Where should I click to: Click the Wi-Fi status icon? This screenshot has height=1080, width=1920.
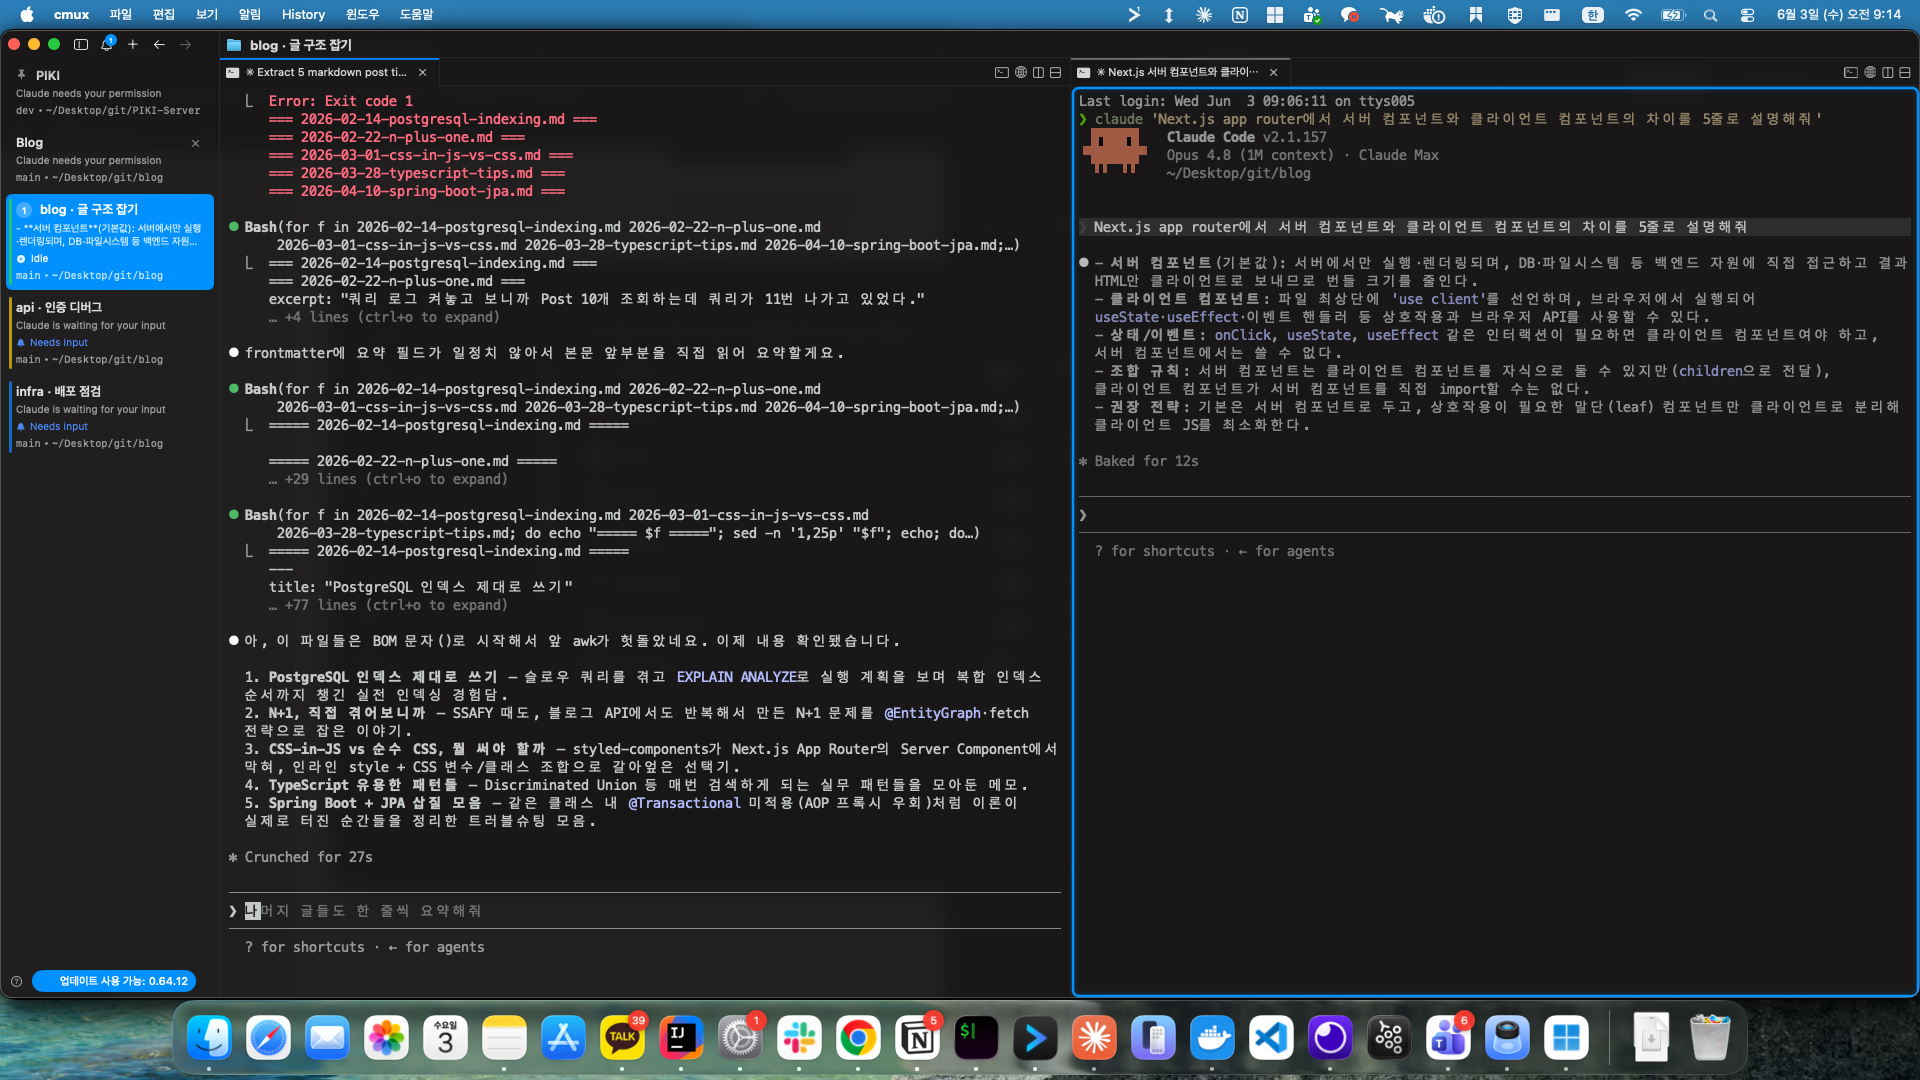1633,15
